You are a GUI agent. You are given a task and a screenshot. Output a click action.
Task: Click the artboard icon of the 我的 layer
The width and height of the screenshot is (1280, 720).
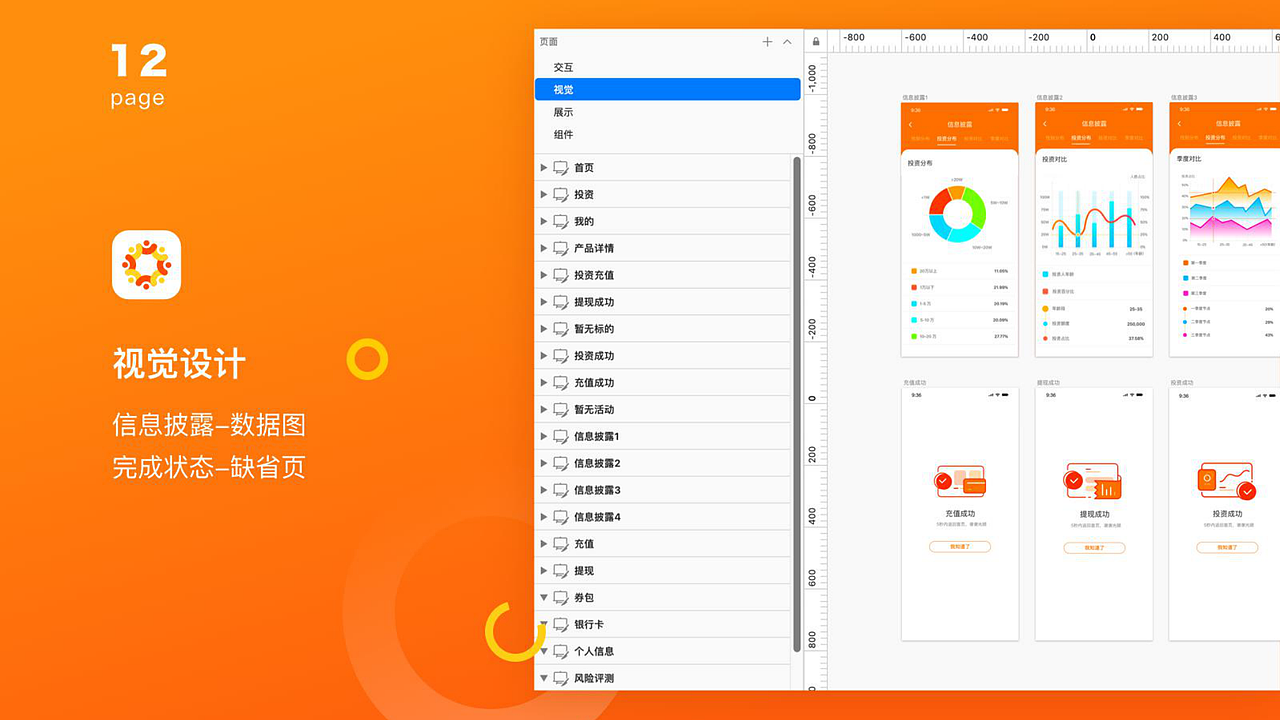[561, 222]
